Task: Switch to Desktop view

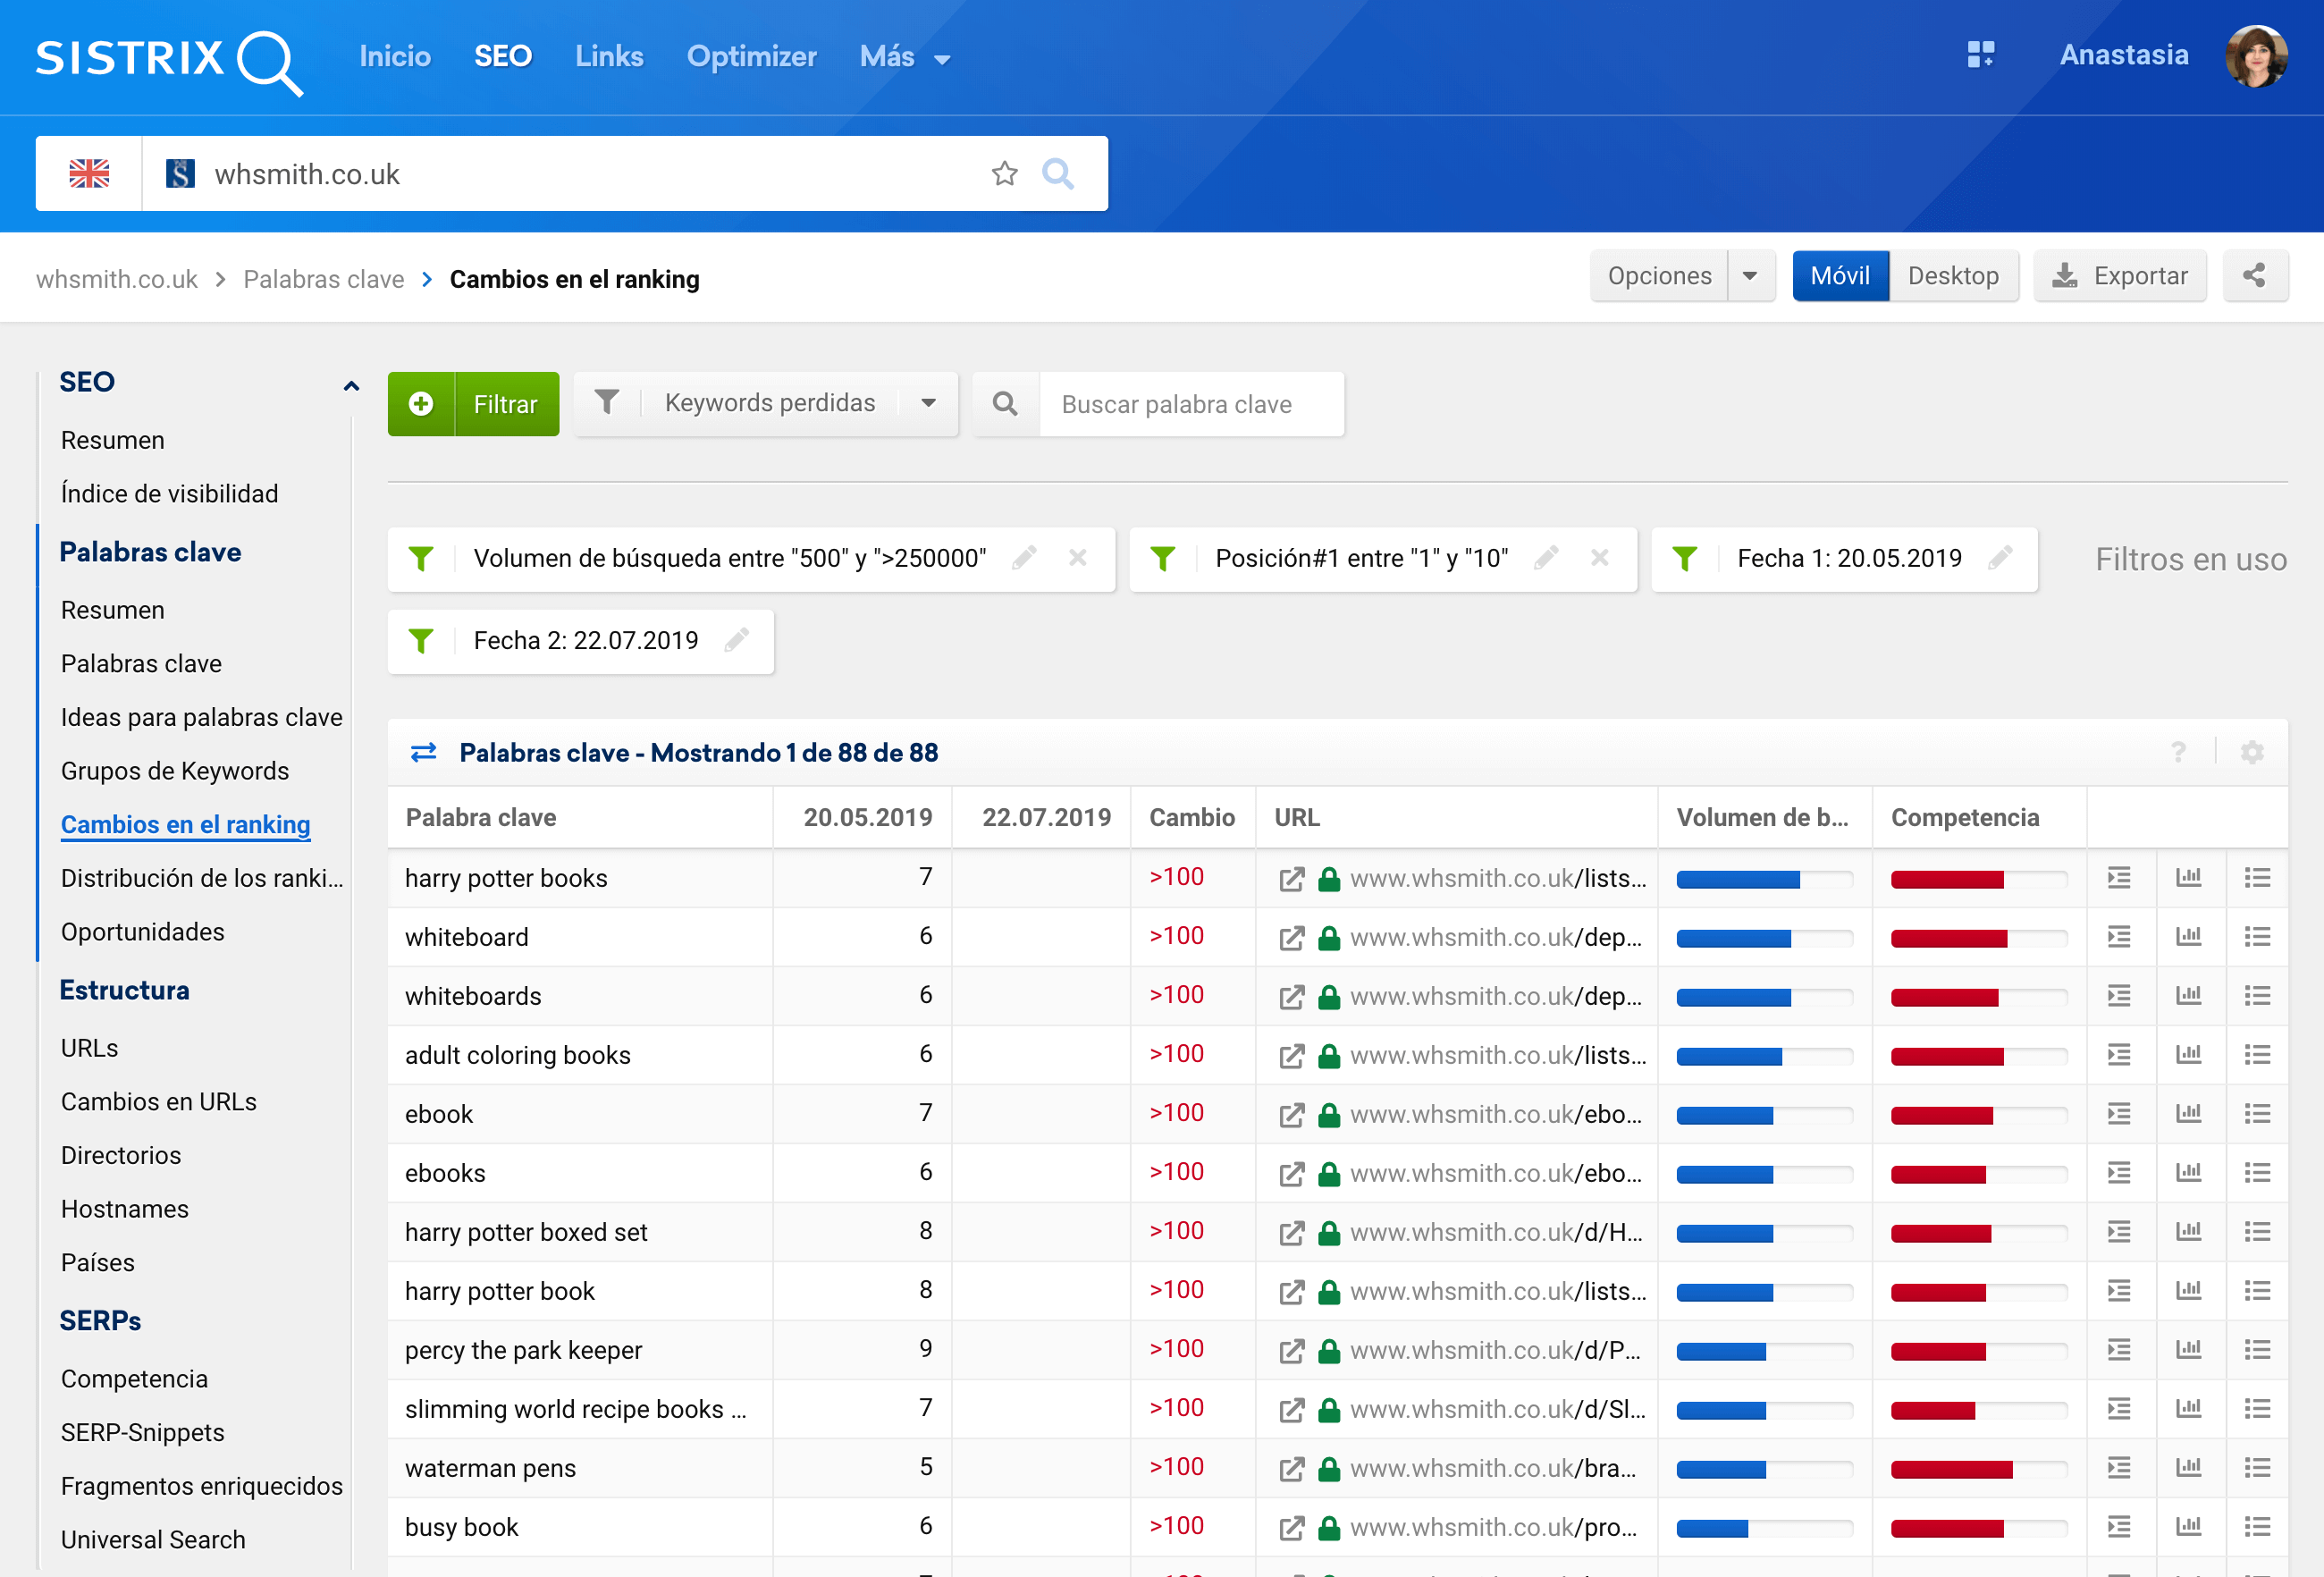Action: click(x=1952, y=276)
